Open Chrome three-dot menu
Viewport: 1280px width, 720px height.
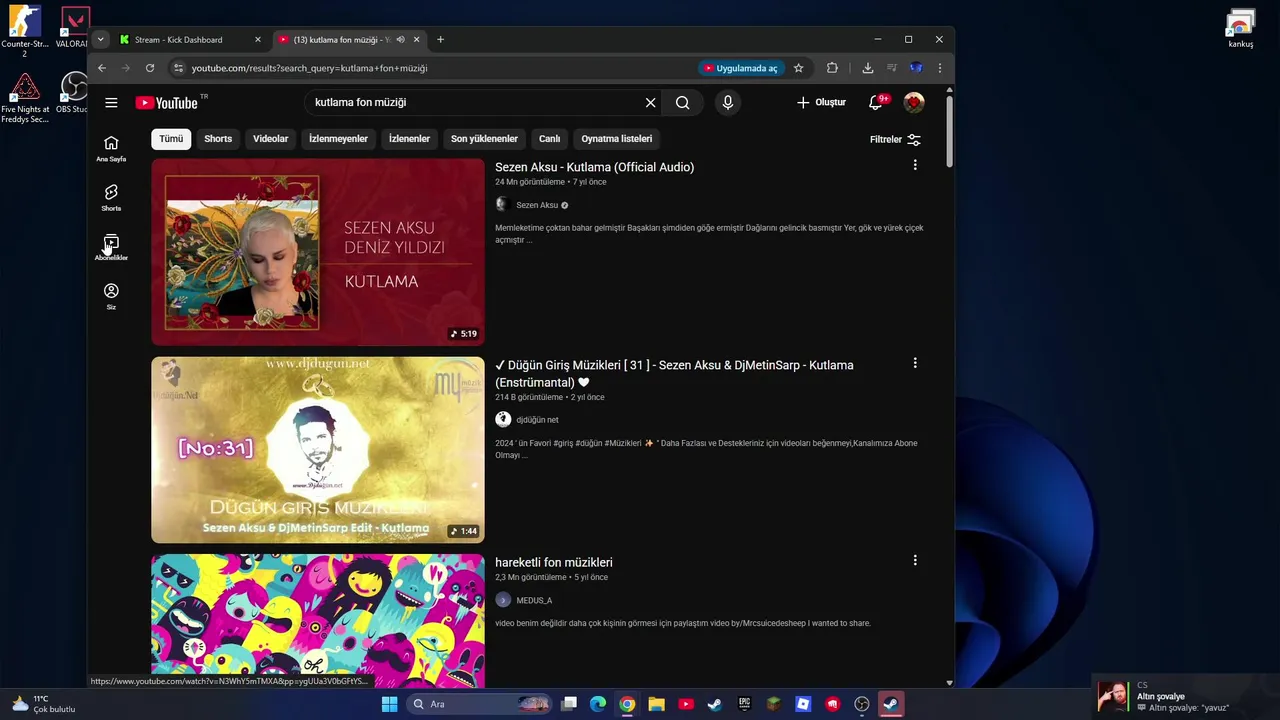(x=940, y=68)
